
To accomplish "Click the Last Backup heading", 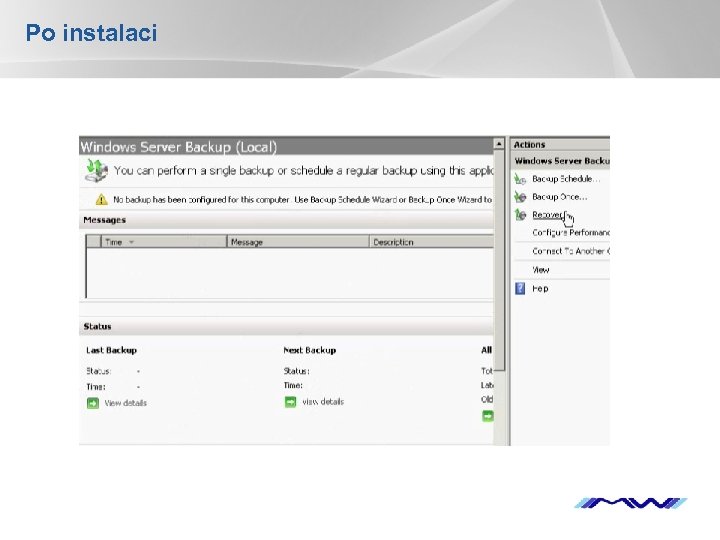I will coord(112,350).
